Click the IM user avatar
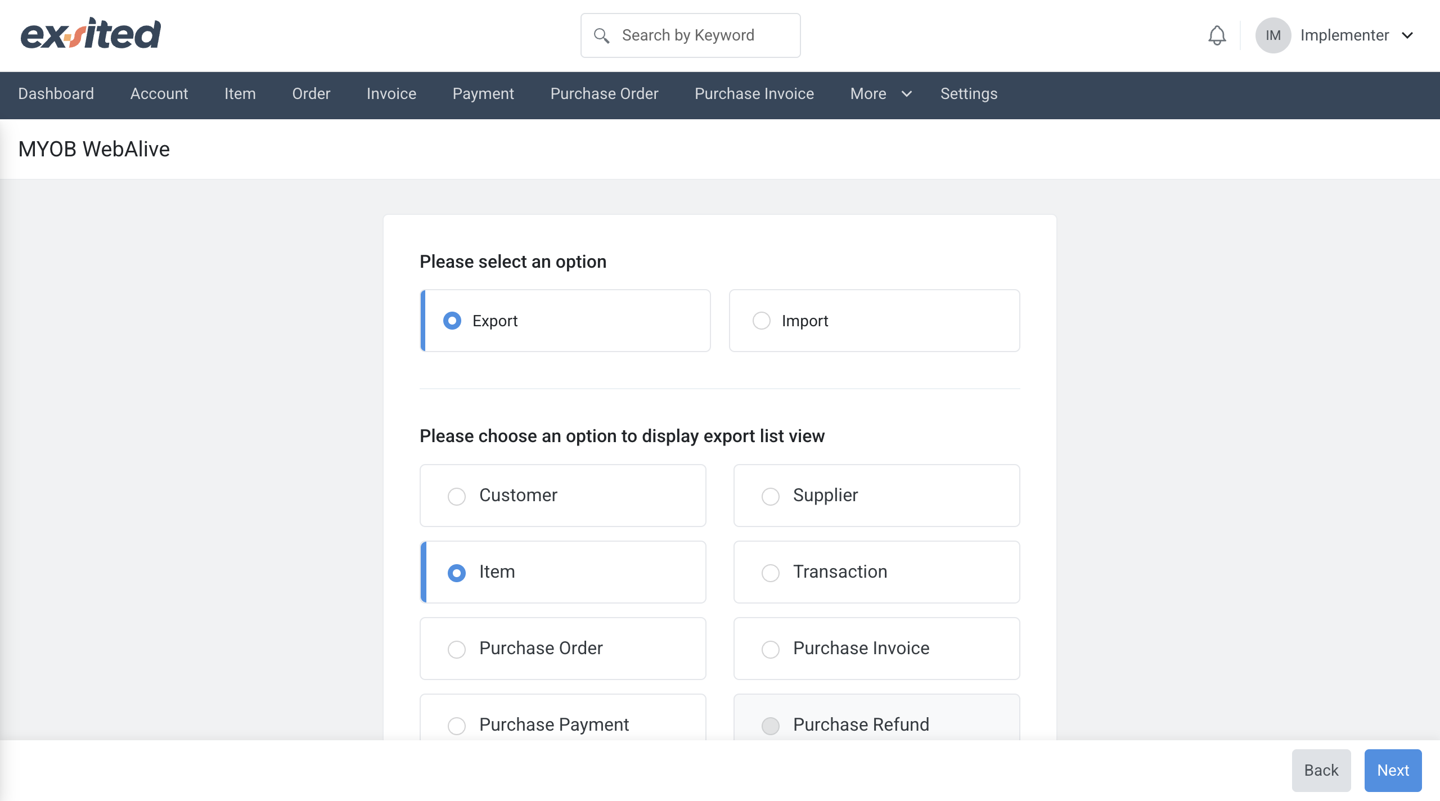 [1273, 35]
